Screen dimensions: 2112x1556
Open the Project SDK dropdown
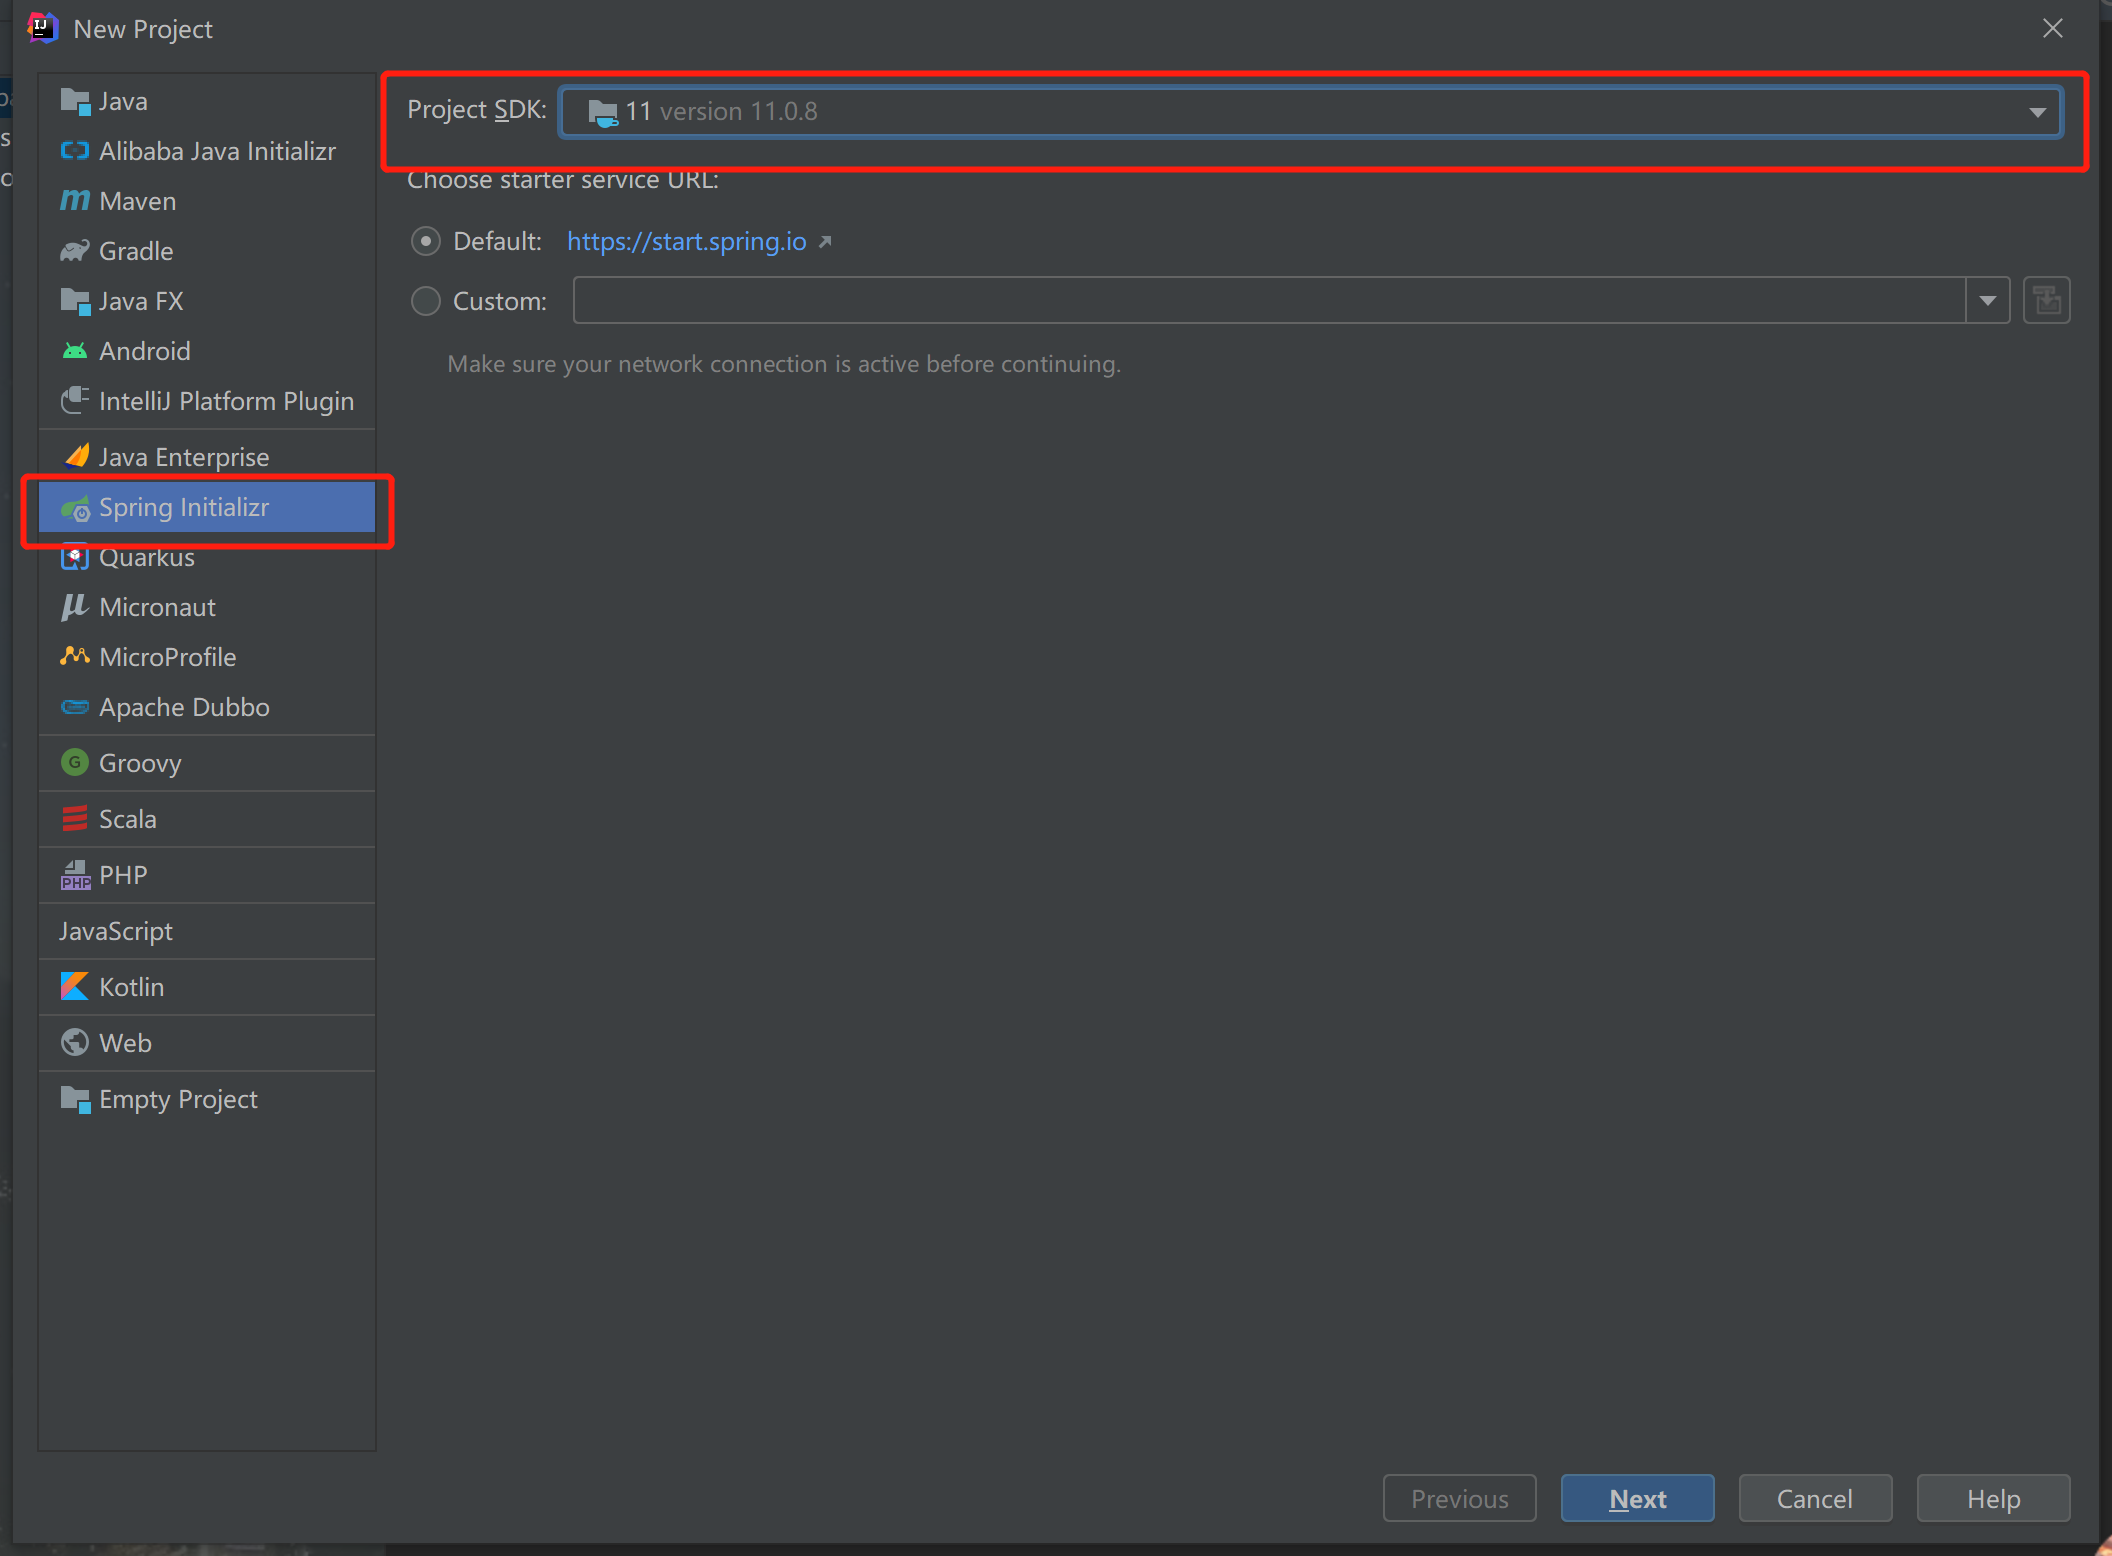click(1310, 111)
